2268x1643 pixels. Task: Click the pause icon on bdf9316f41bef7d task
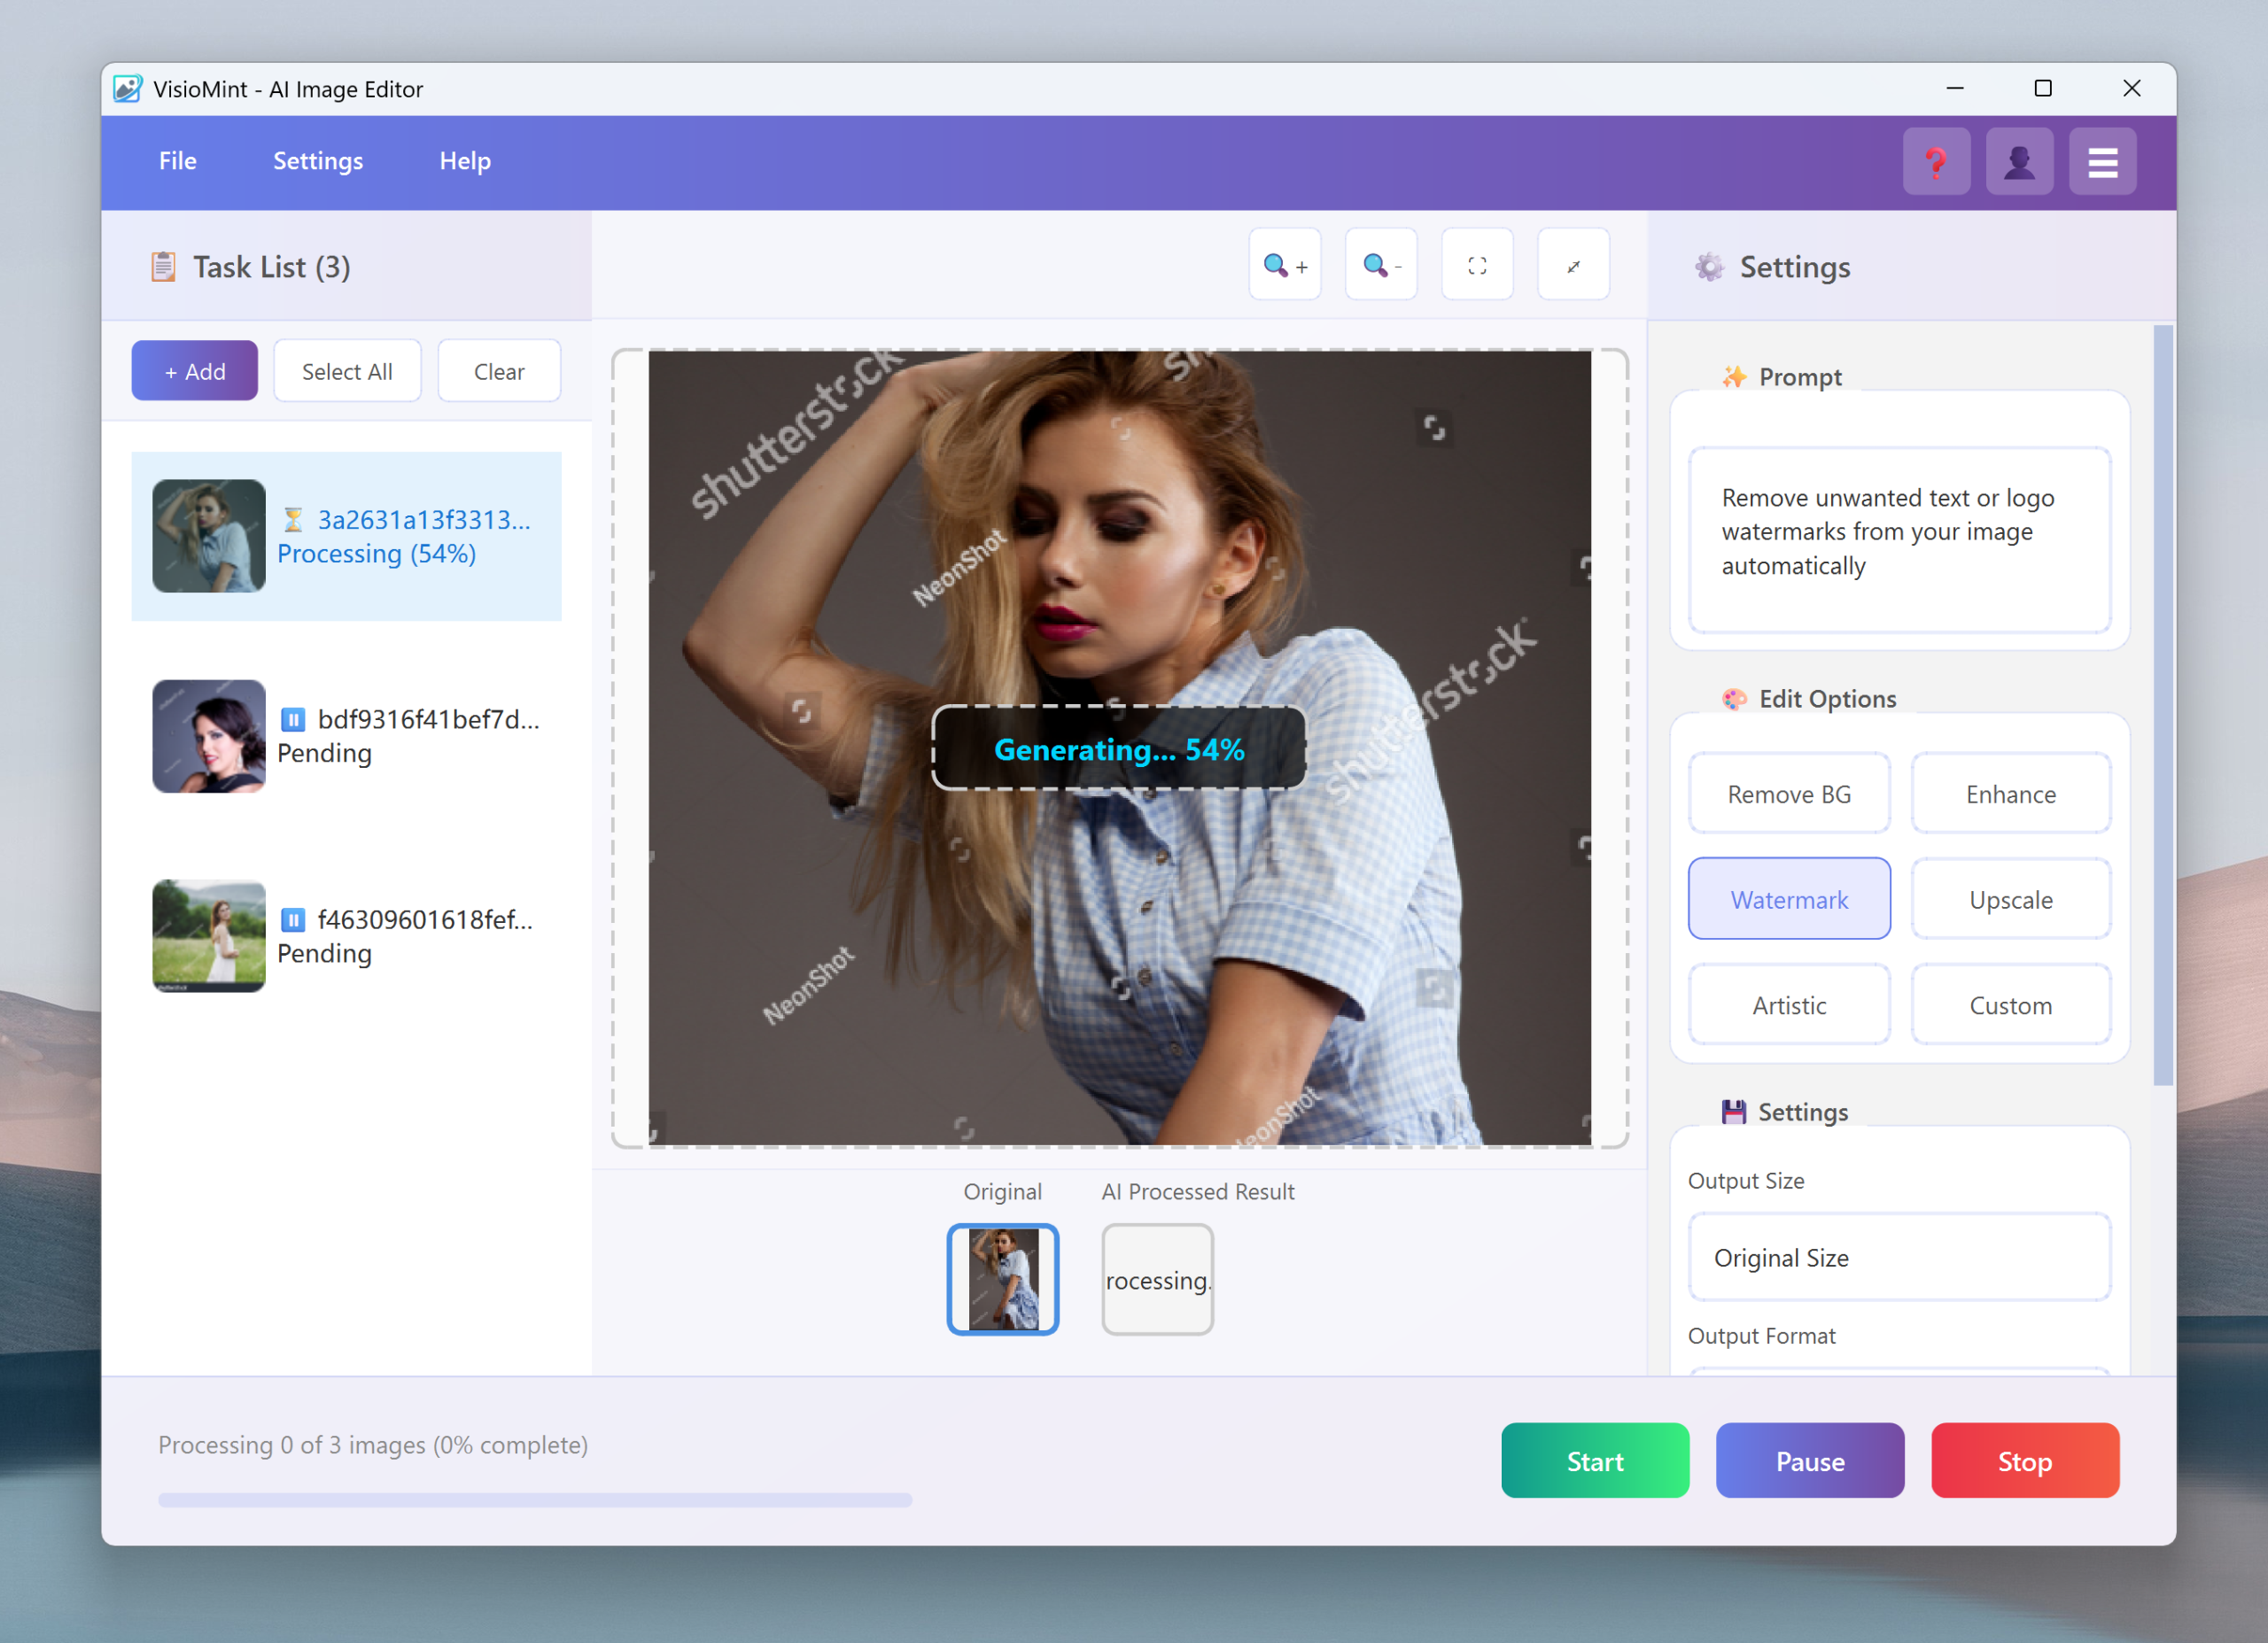click(x=292, y=719)
